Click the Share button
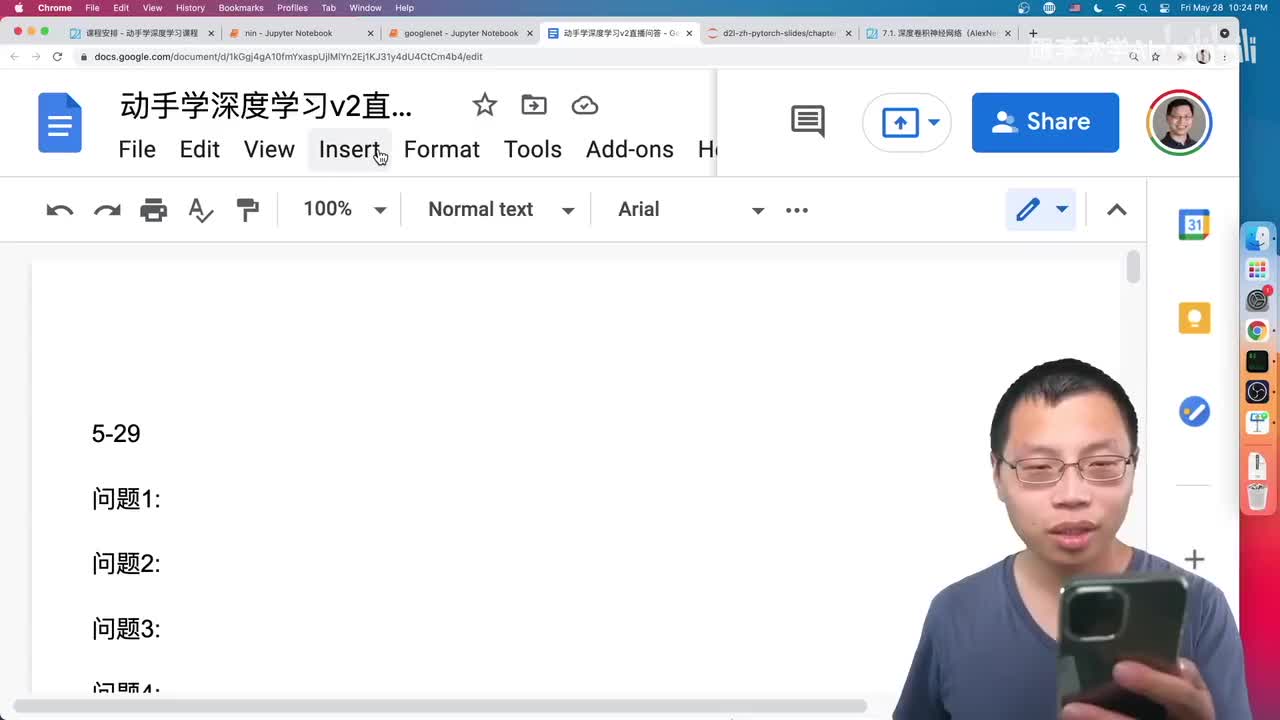Viewport: 1280px width, 720px height. pyautogui.click(x=1045, y=122)
